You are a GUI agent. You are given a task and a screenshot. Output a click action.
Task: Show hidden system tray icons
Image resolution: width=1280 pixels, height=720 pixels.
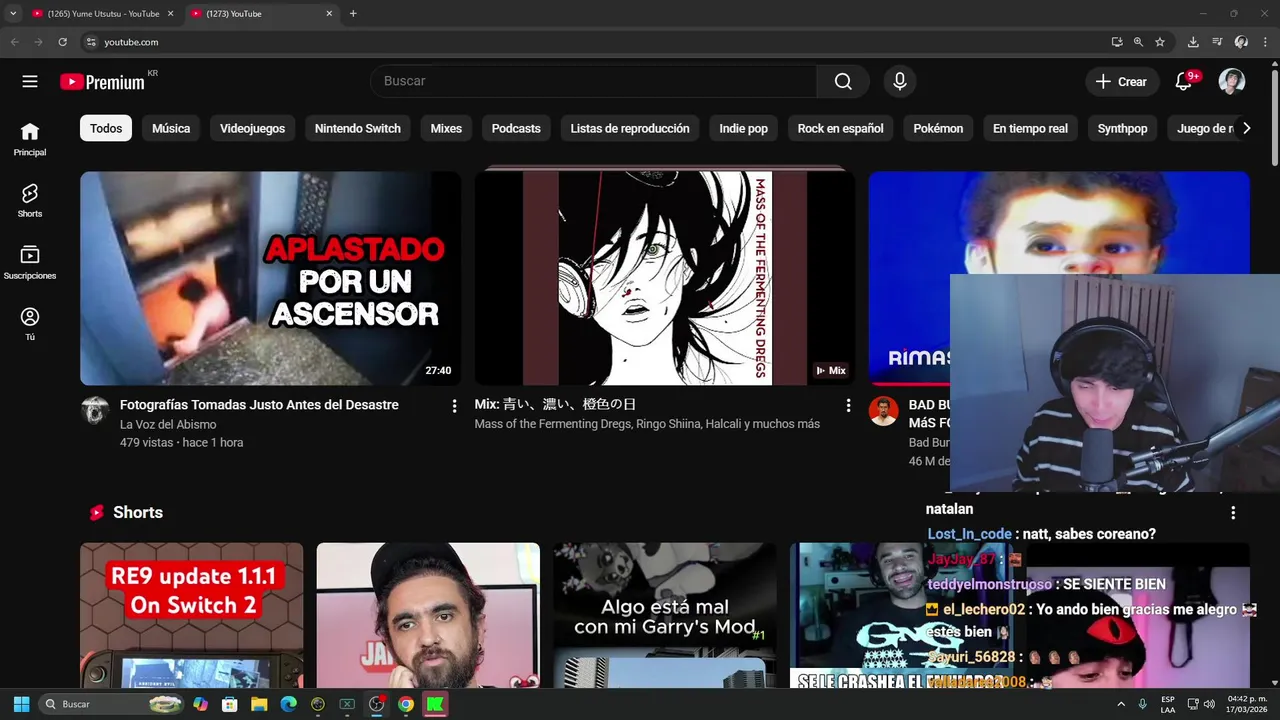[x=1121, y=704]
